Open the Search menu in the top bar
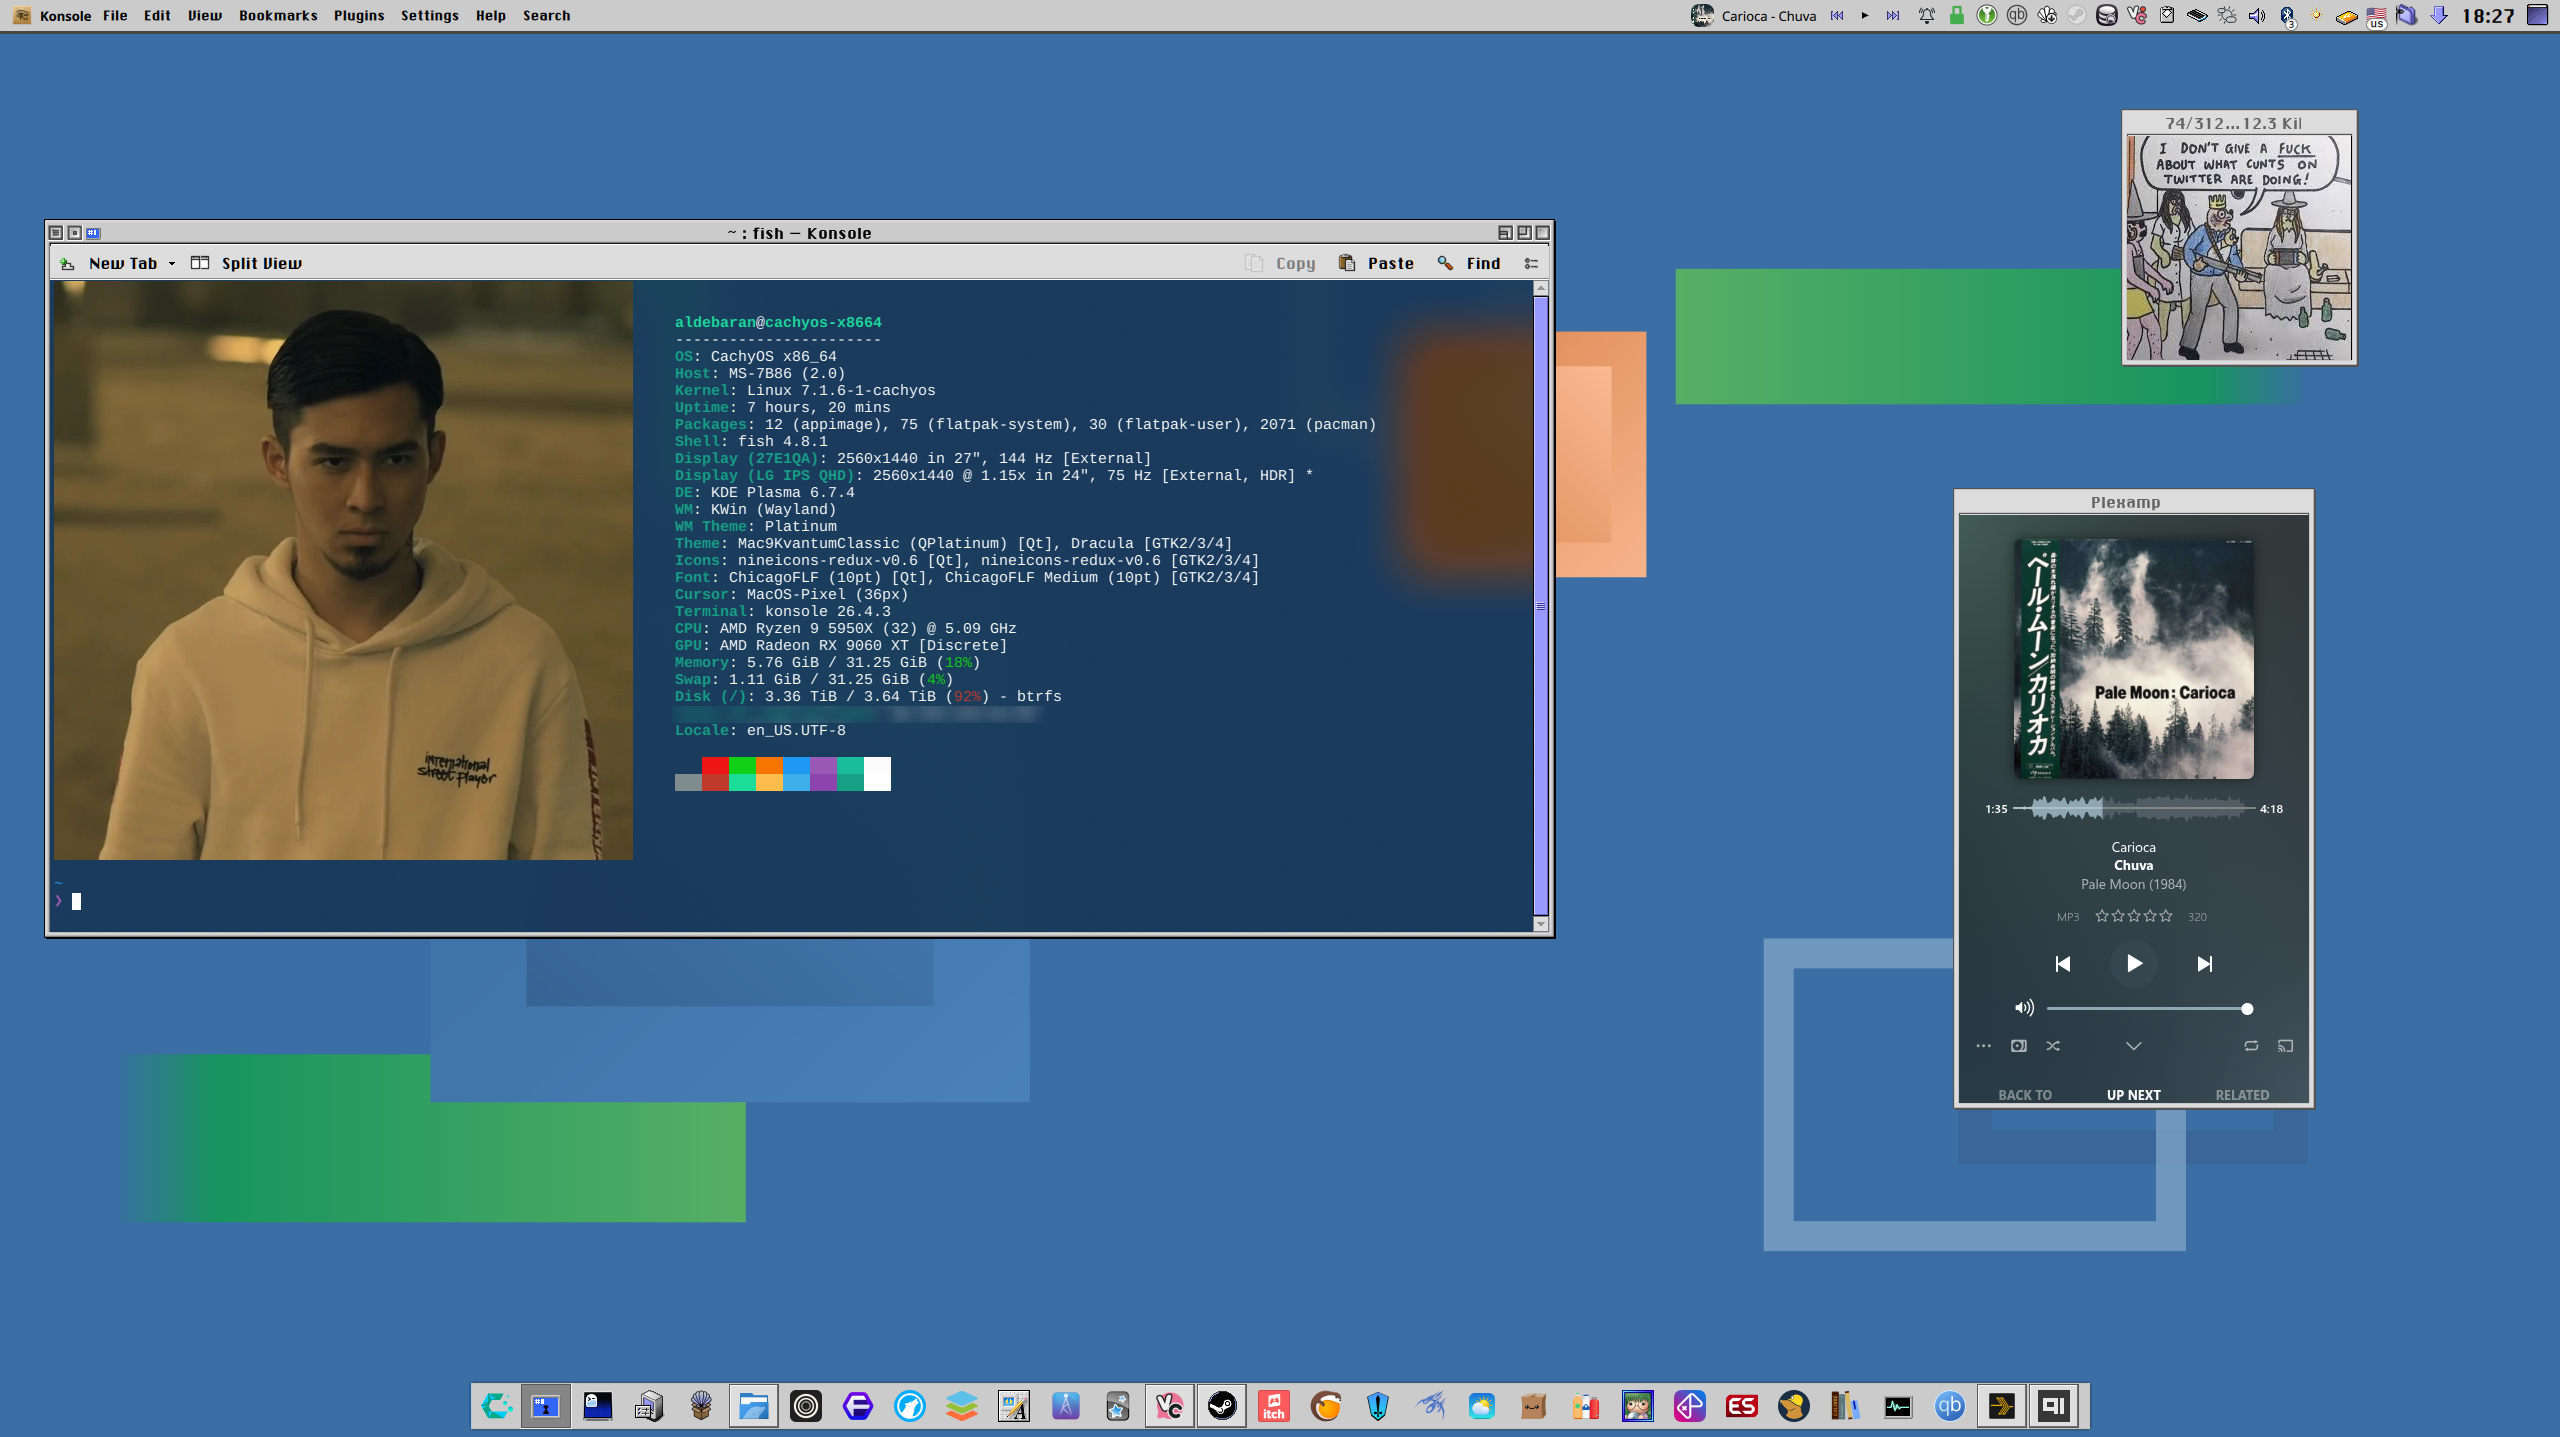The image size is (2560, 1437). [x=546, y=16]
